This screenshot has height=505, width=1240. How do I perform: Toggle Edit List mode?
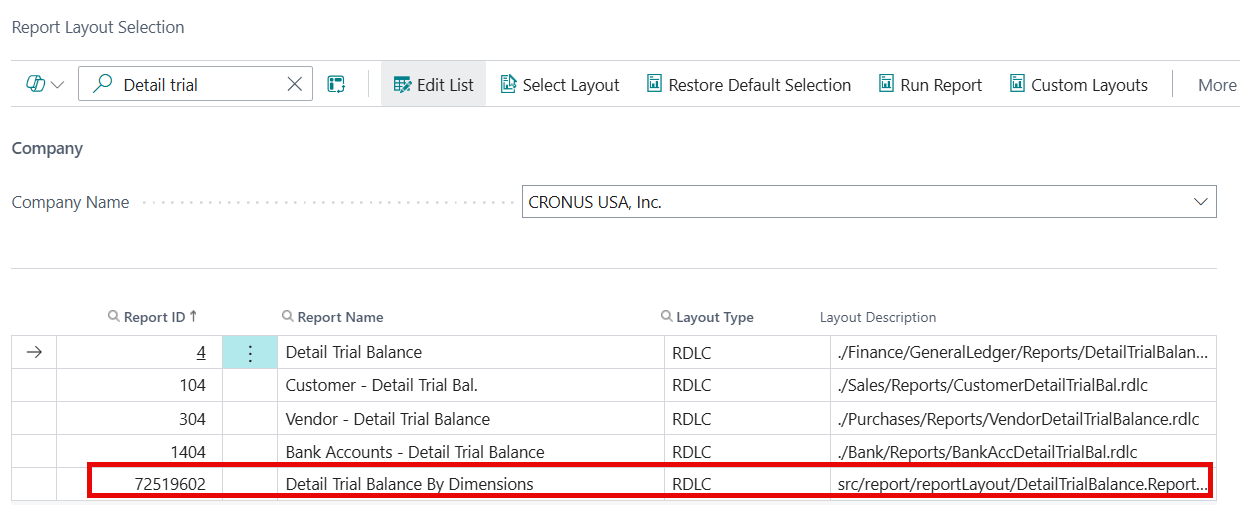click(x=434, y=85)
